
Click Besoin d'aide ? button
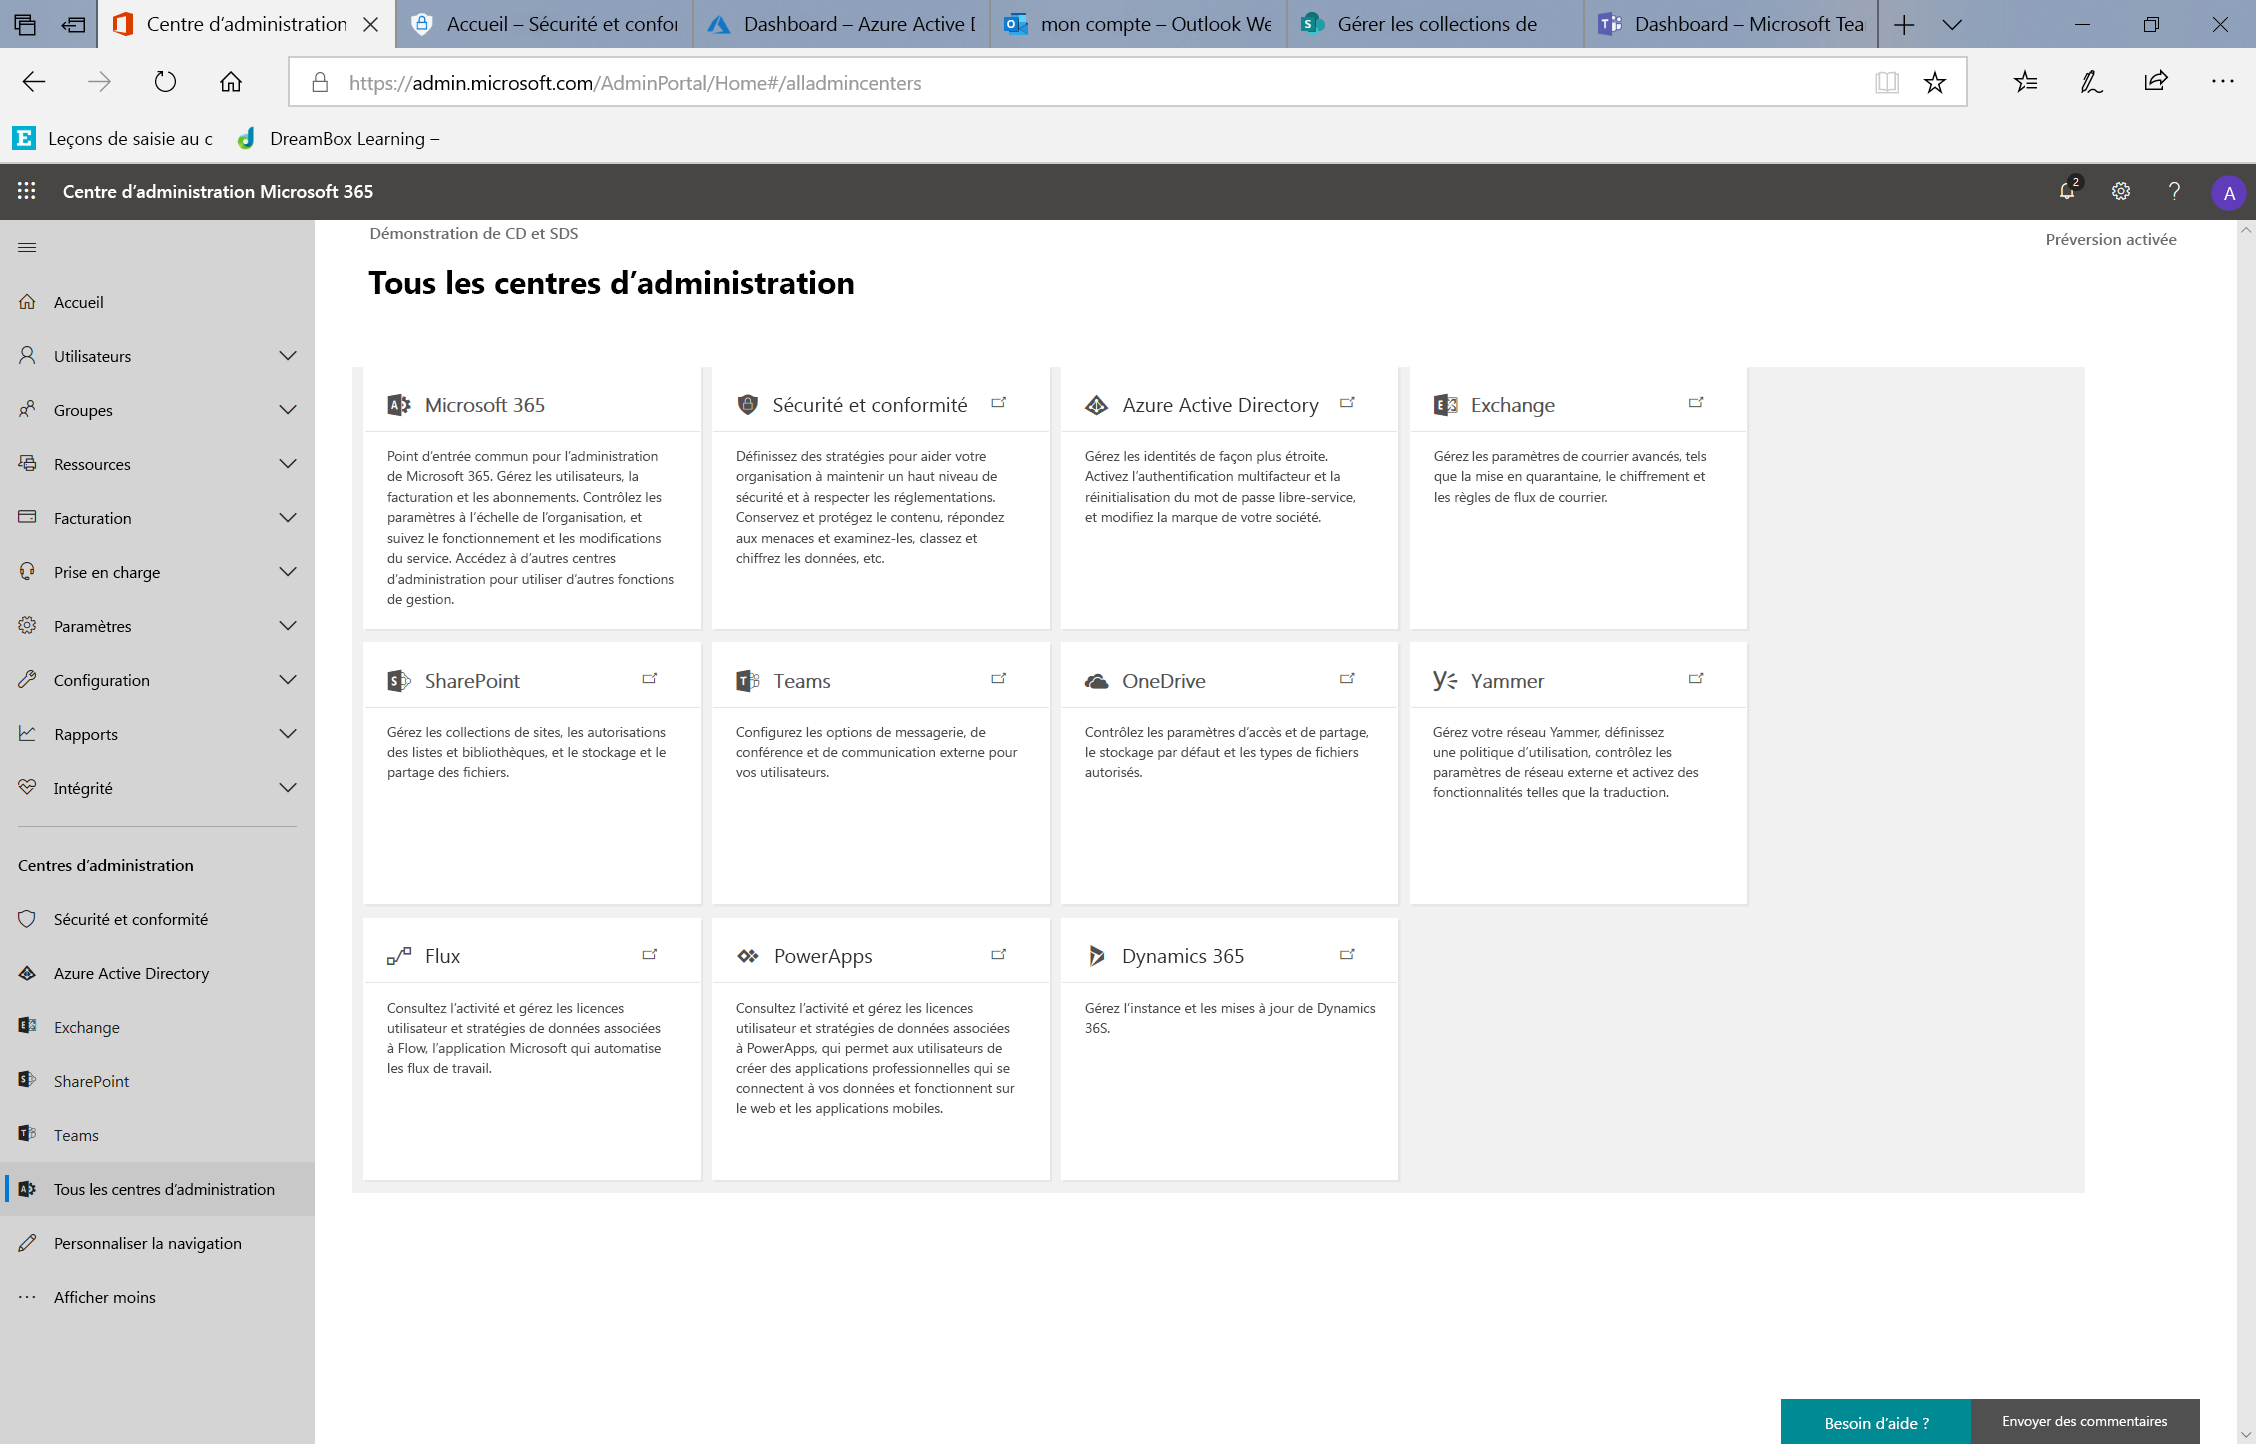tap(1876, 1422)
